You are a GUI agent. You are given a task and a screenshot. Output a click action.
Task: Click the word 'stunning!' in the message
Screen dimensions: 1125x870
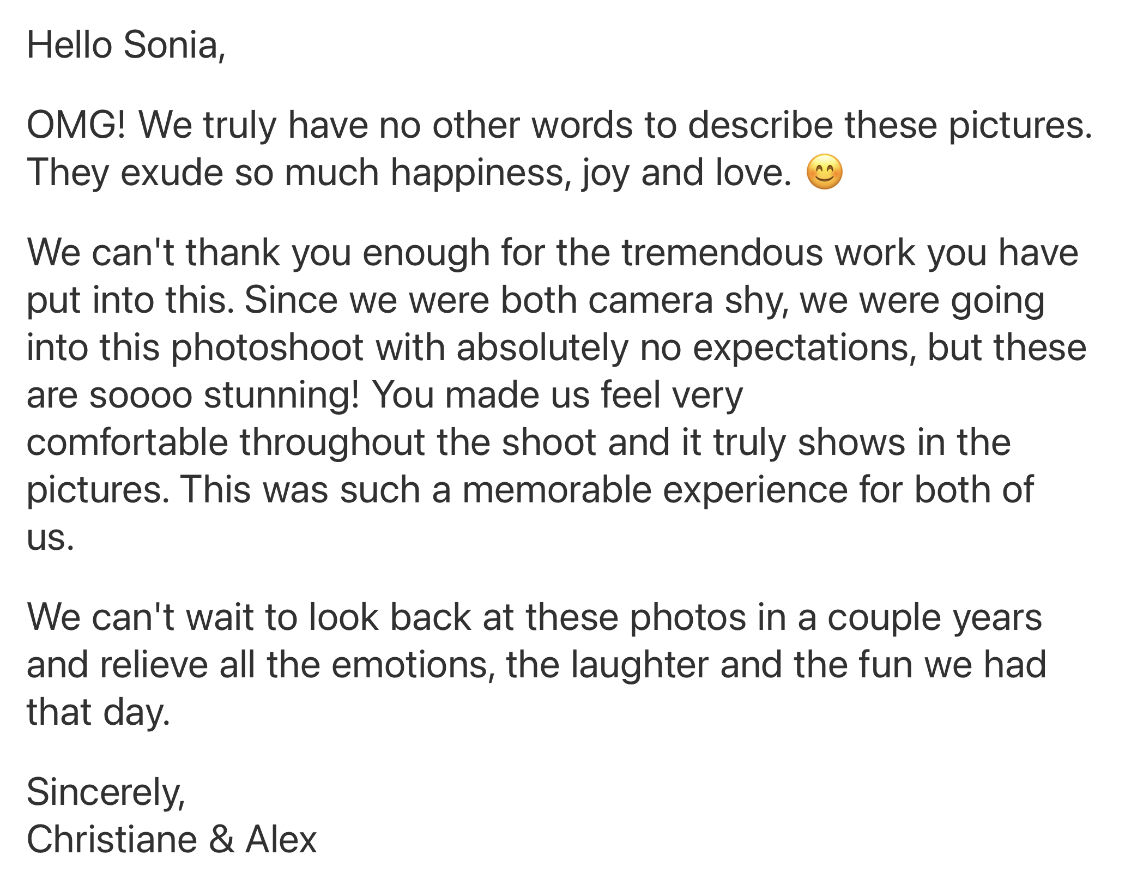pyautogui.click(x=281, y=395)
